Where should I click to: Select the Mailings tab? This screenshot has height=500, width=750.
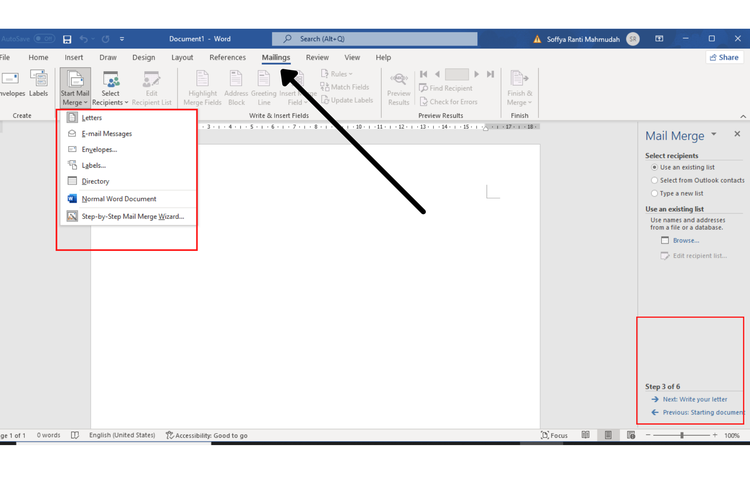pyautogui.click(x=276, y=57)
